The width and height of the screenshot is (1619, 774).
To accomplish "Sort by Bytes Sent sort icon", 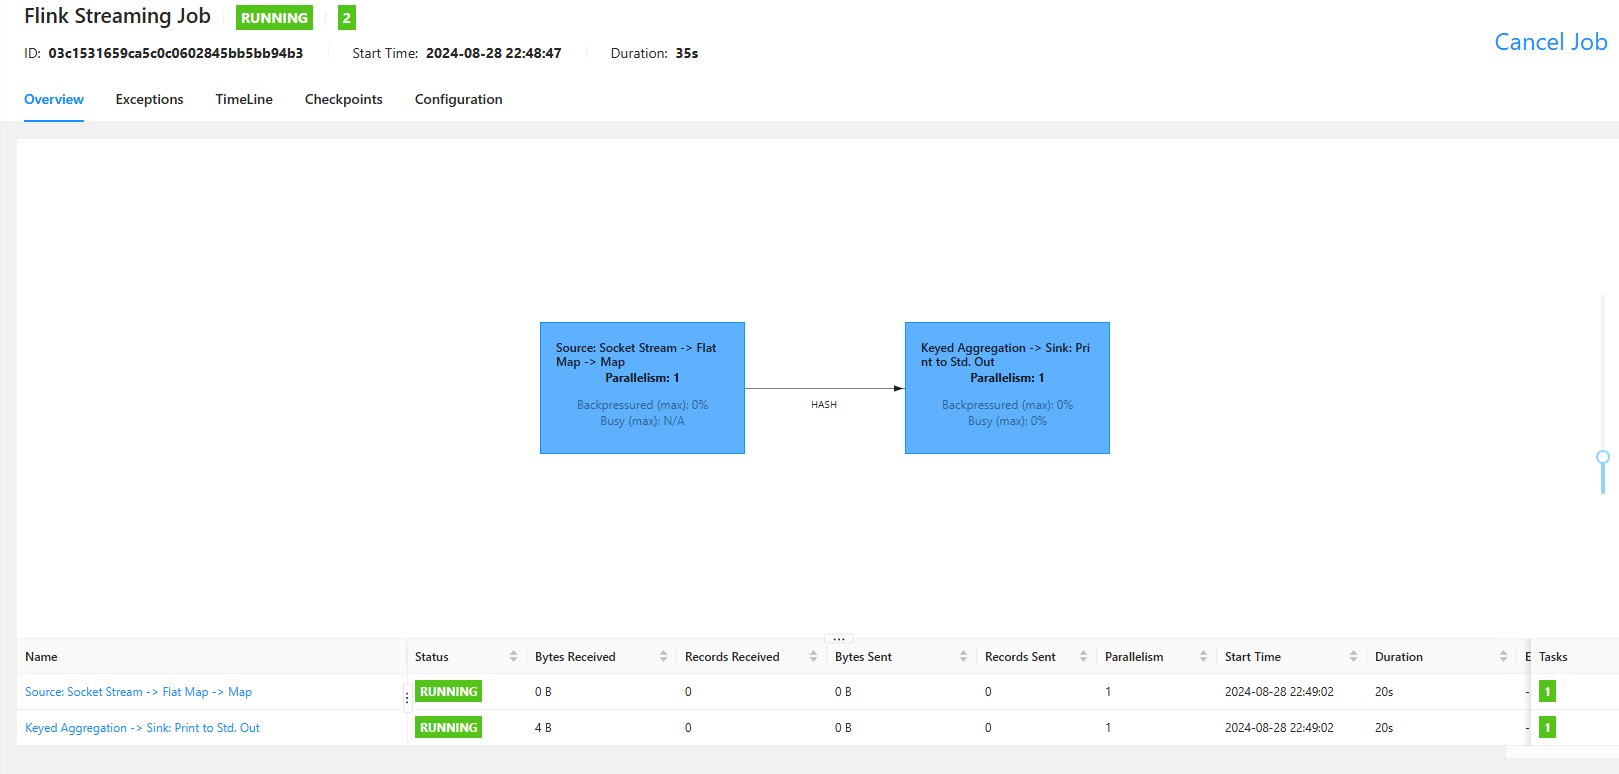I will coord(963,657).
